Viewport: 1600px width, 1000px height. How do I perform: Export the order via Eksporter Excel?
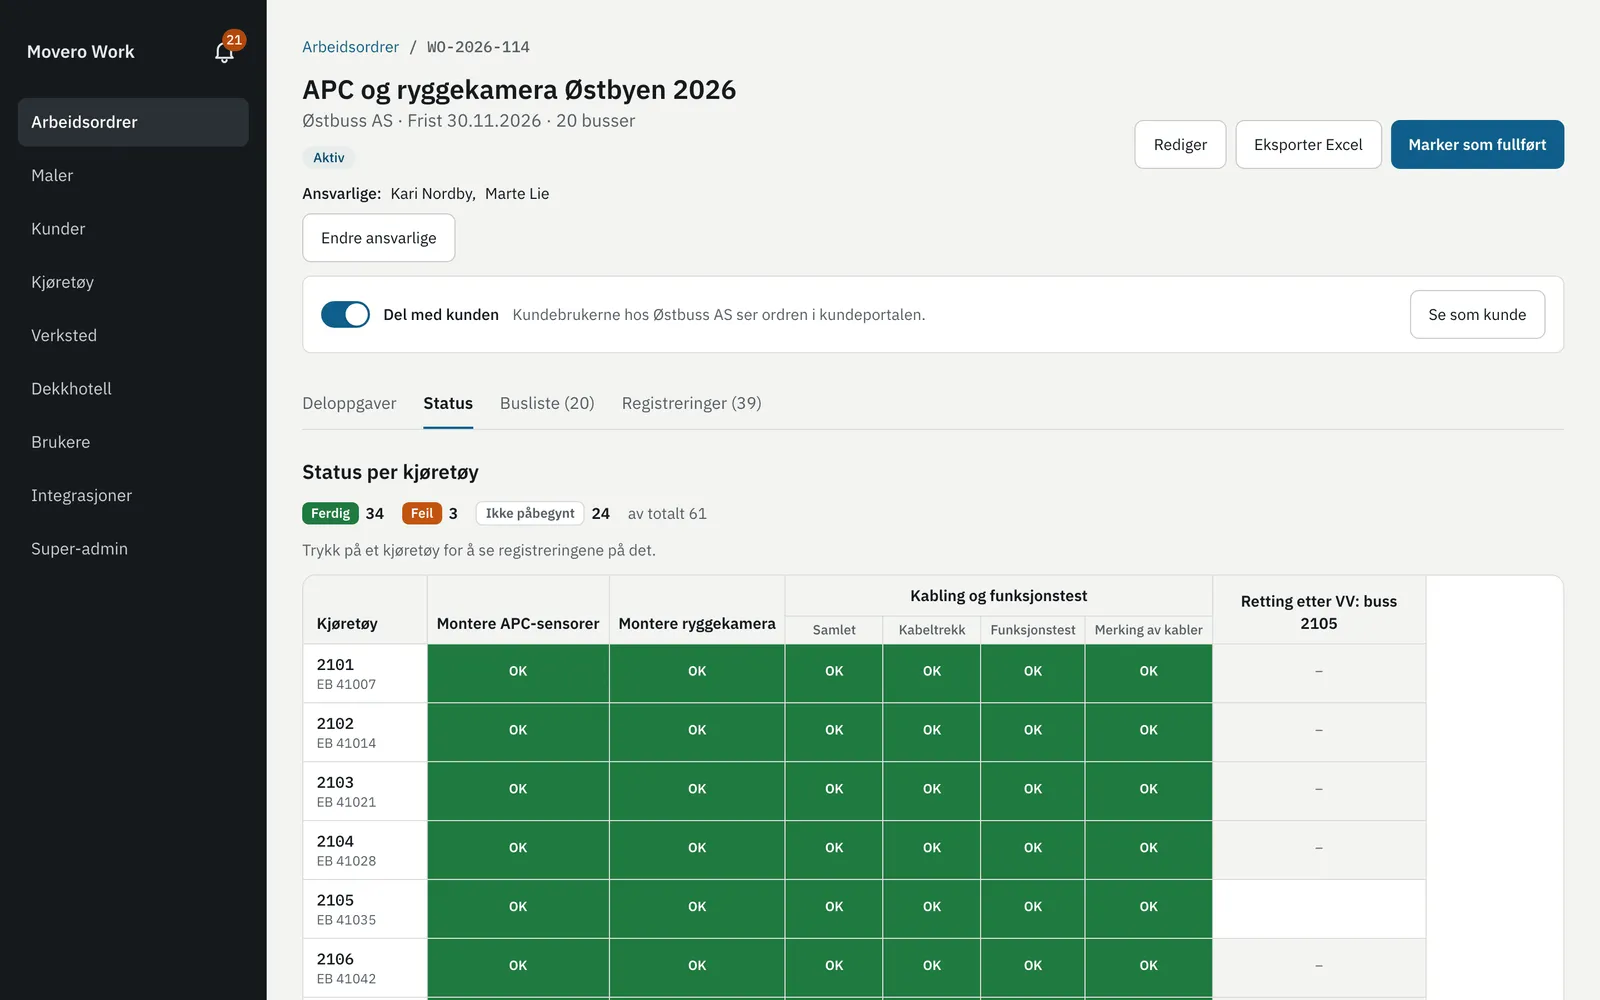(x=1308, y=145)
